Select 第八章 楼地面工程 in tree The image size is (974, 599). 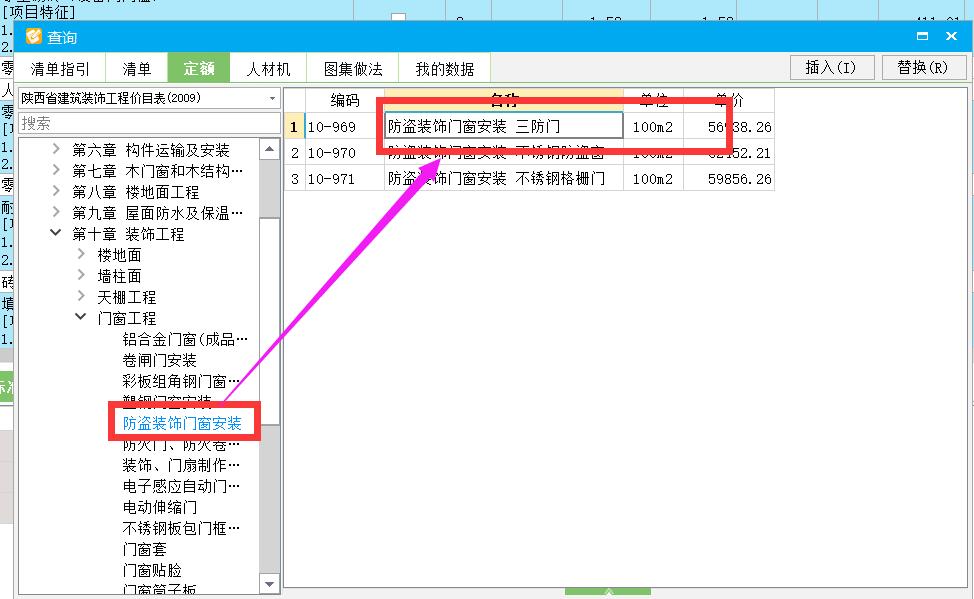pyautogui.click(x=135, y=192)
